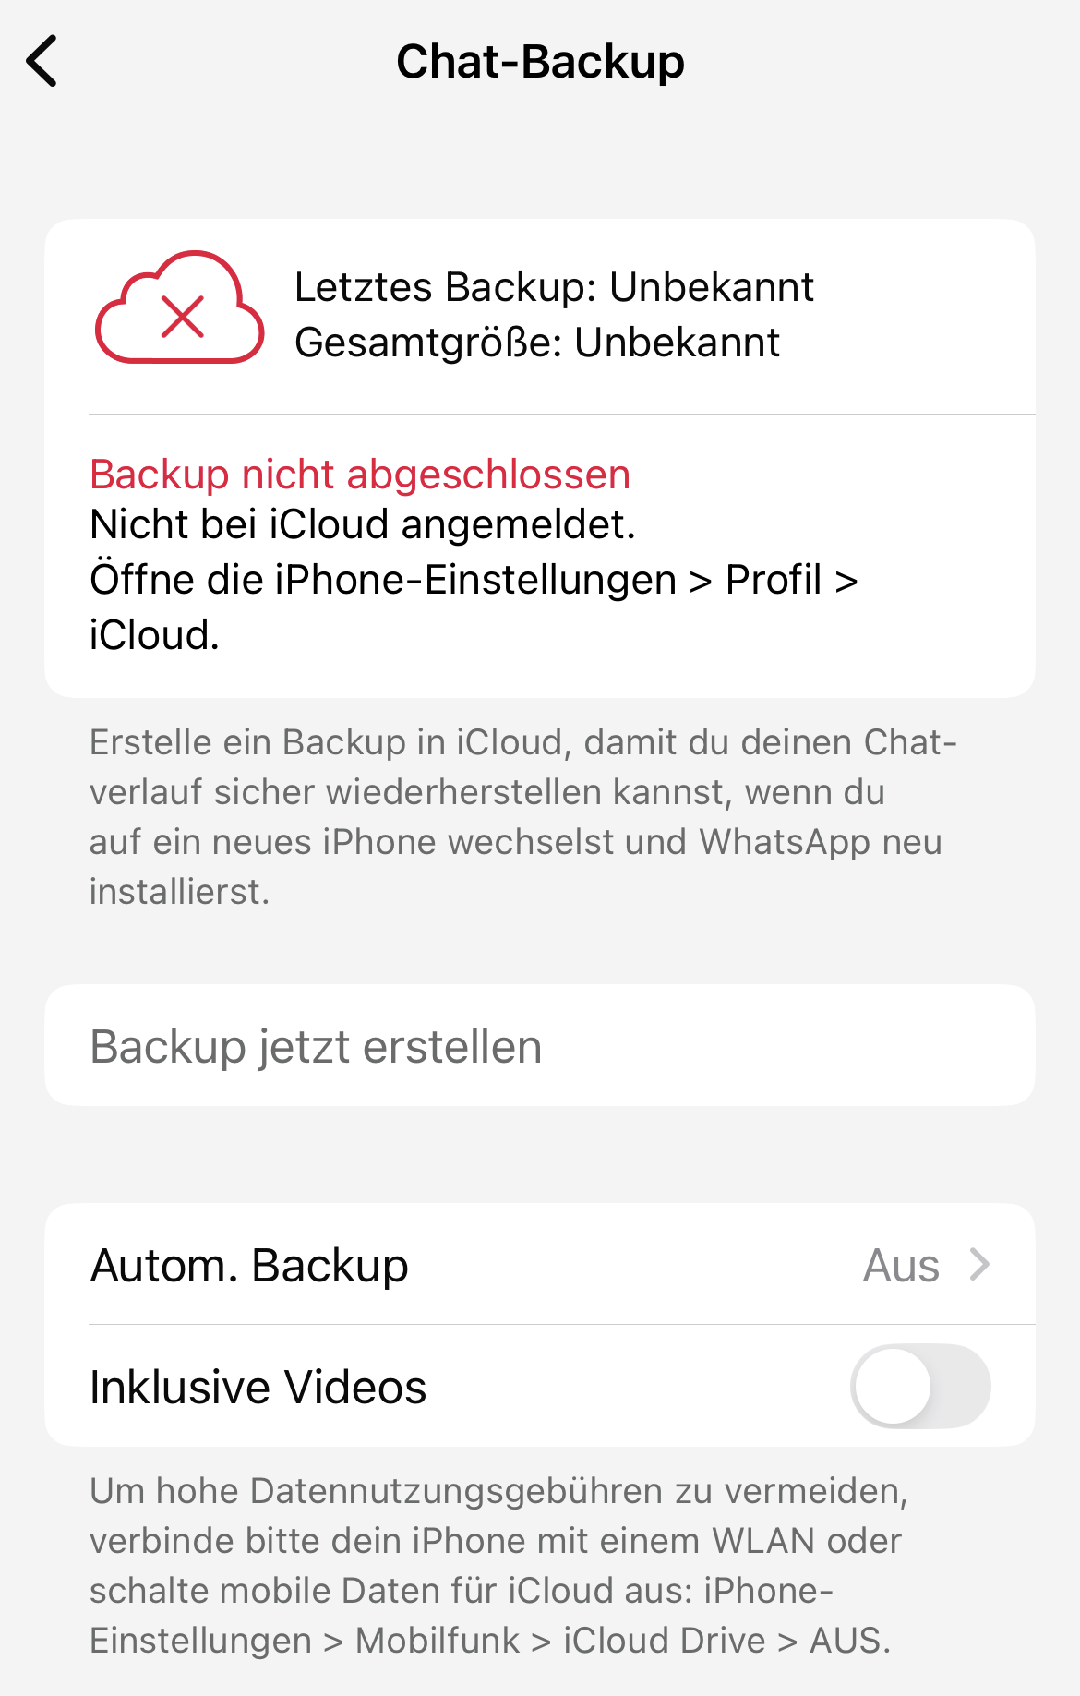Image resolution: width=1080 pixels, height=1696 pixels.
Task: Click the chevron next to Aus
Action: [980, 1265]
